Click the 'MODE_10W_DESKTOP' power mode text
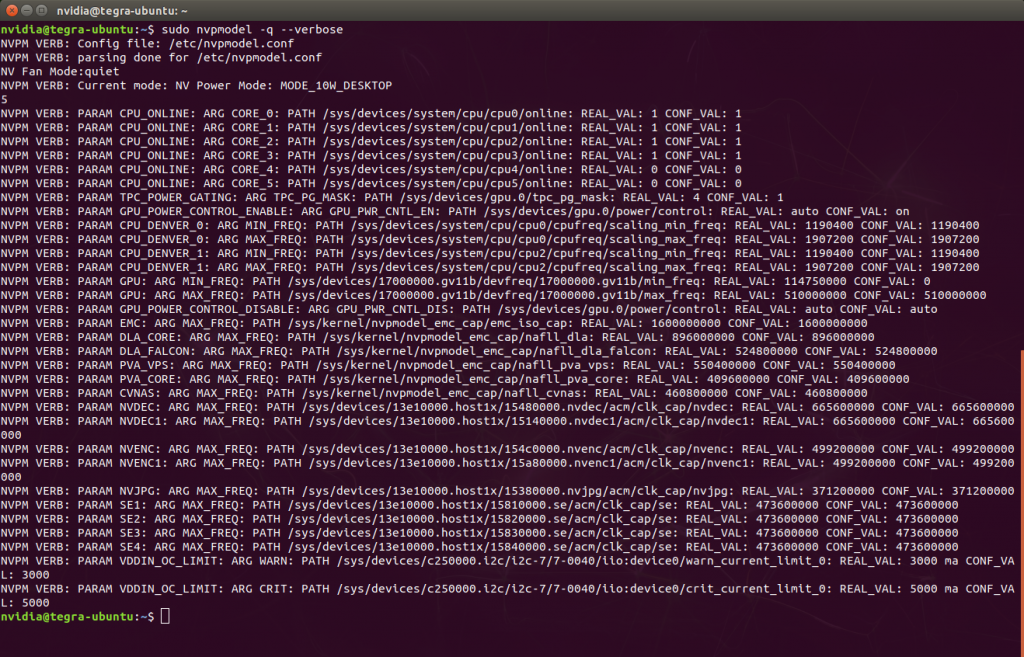The height and width of the screenshot is (657, 1024). click(336, 86)
